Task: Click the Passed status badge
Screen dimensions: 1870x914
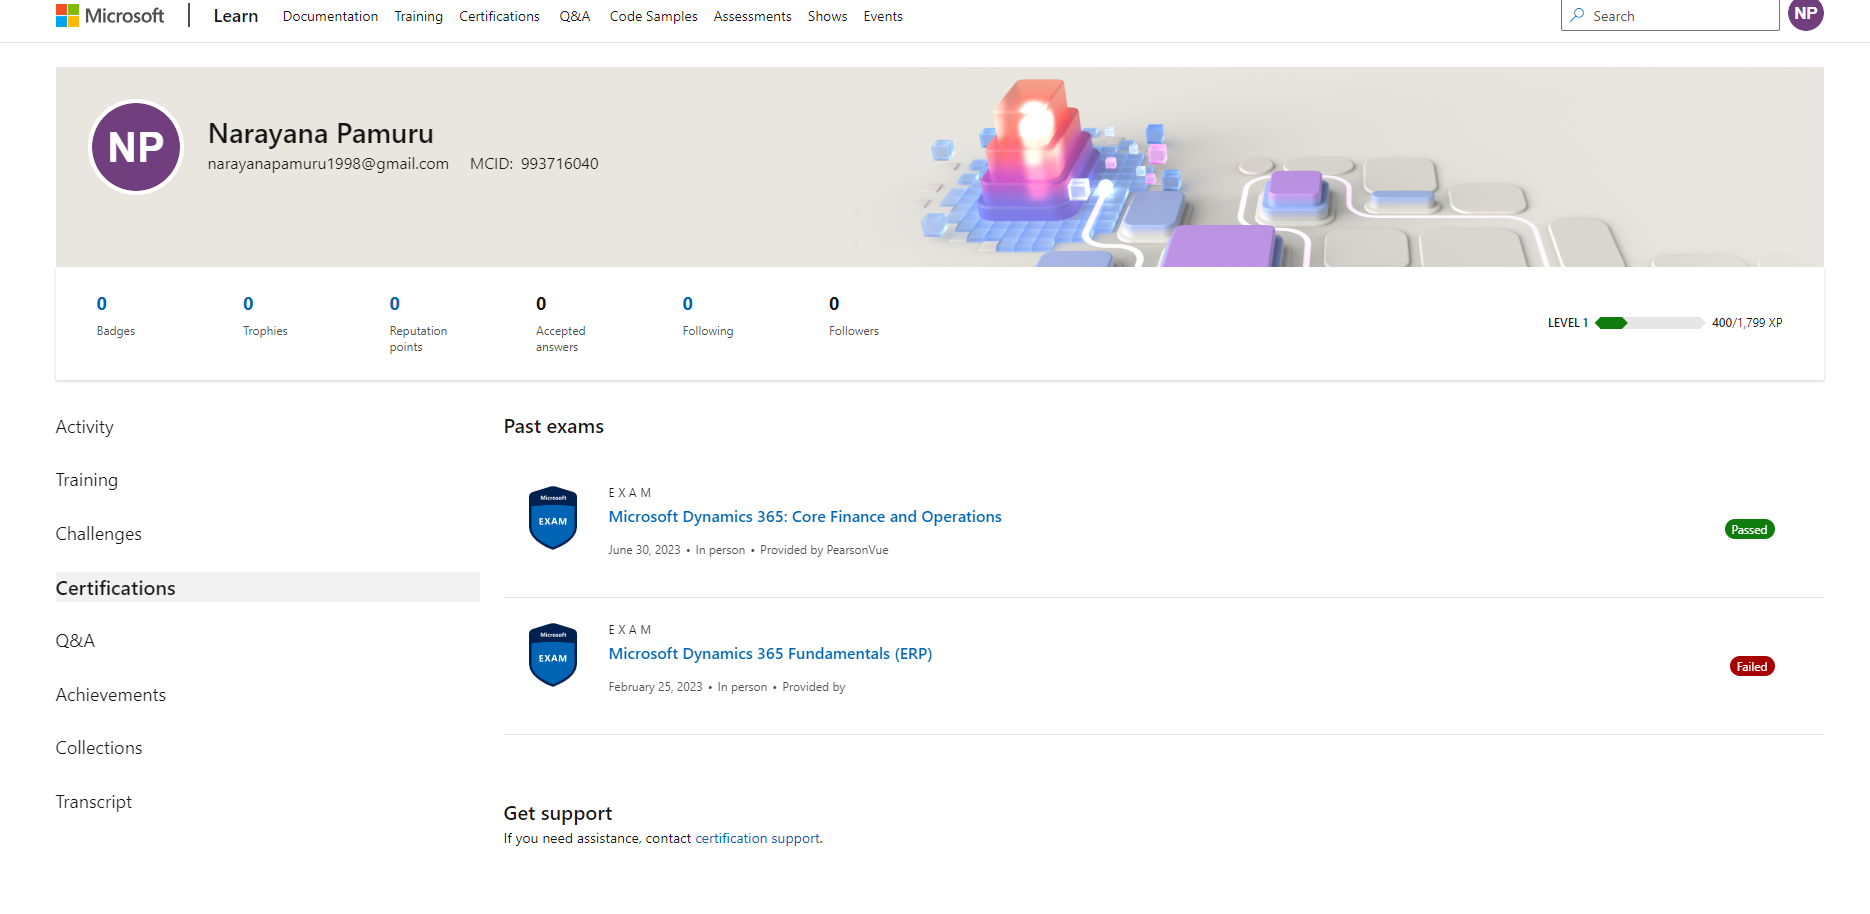Action: pyautogui.click(x=1749, y=528)
